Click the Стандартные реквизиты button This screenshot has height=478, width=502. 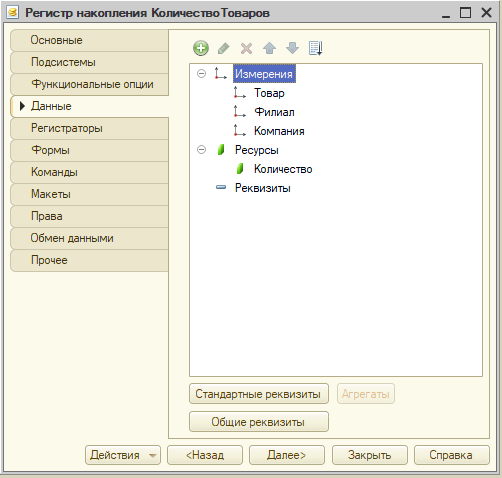[x=259, y=394]
